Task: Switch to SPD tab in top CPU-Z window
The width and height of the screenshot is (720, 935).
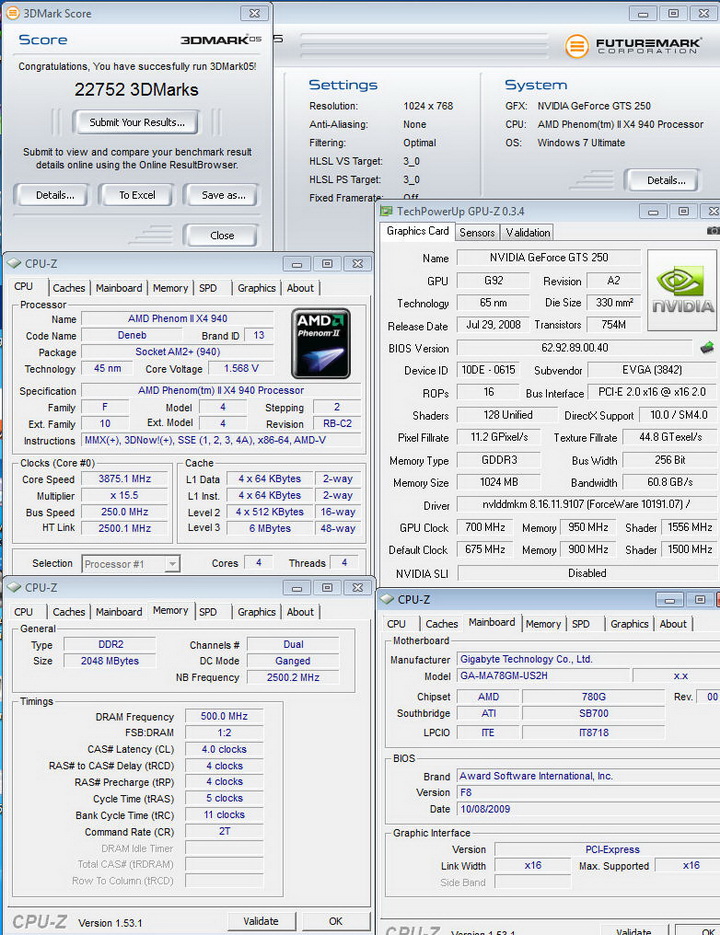Action: pyautogui.click(x=208, y=288)
